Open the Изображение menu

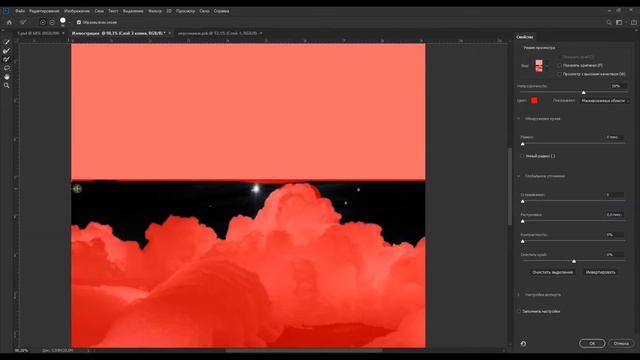(77, 11)
